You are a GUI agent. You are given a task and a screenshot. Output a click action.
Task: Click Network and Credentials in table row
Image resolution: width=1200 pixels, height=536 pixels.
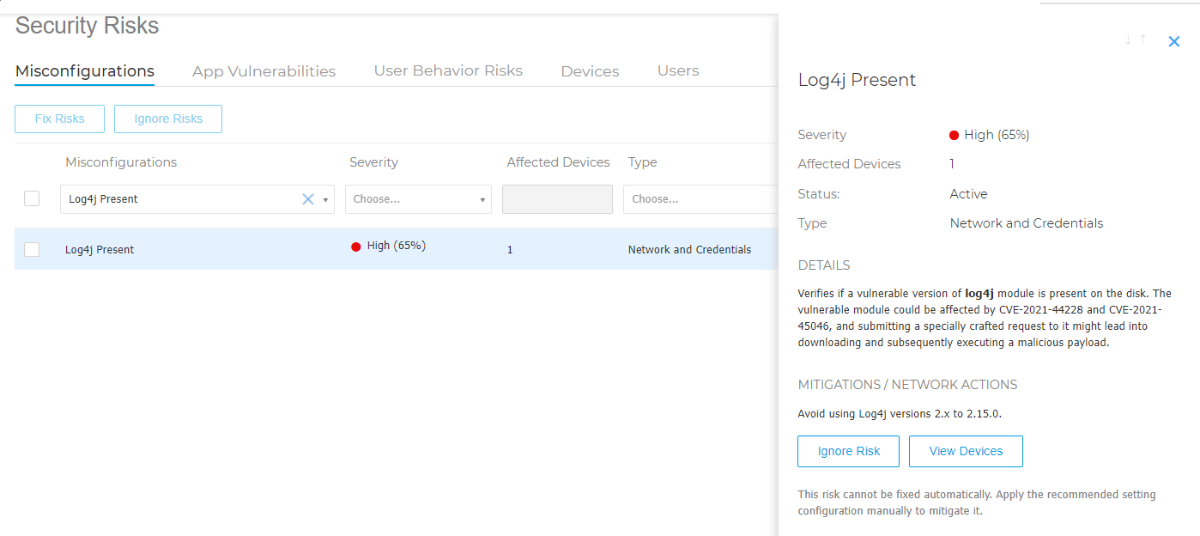tap(689, 249)
